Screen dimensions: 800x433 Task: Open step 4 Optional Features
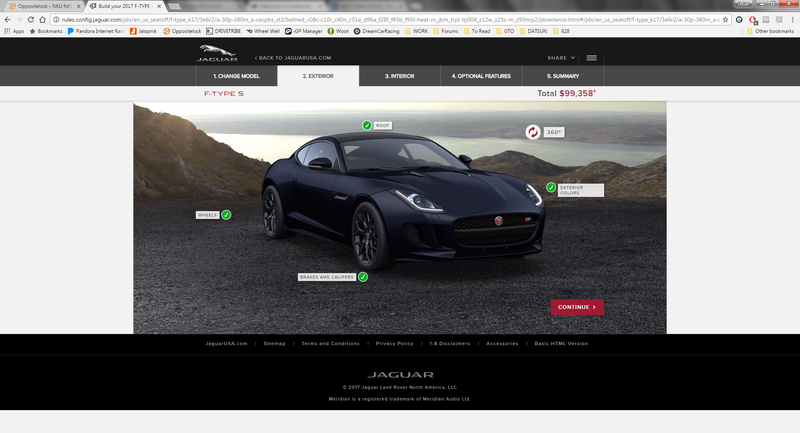[x=481, y=76]
